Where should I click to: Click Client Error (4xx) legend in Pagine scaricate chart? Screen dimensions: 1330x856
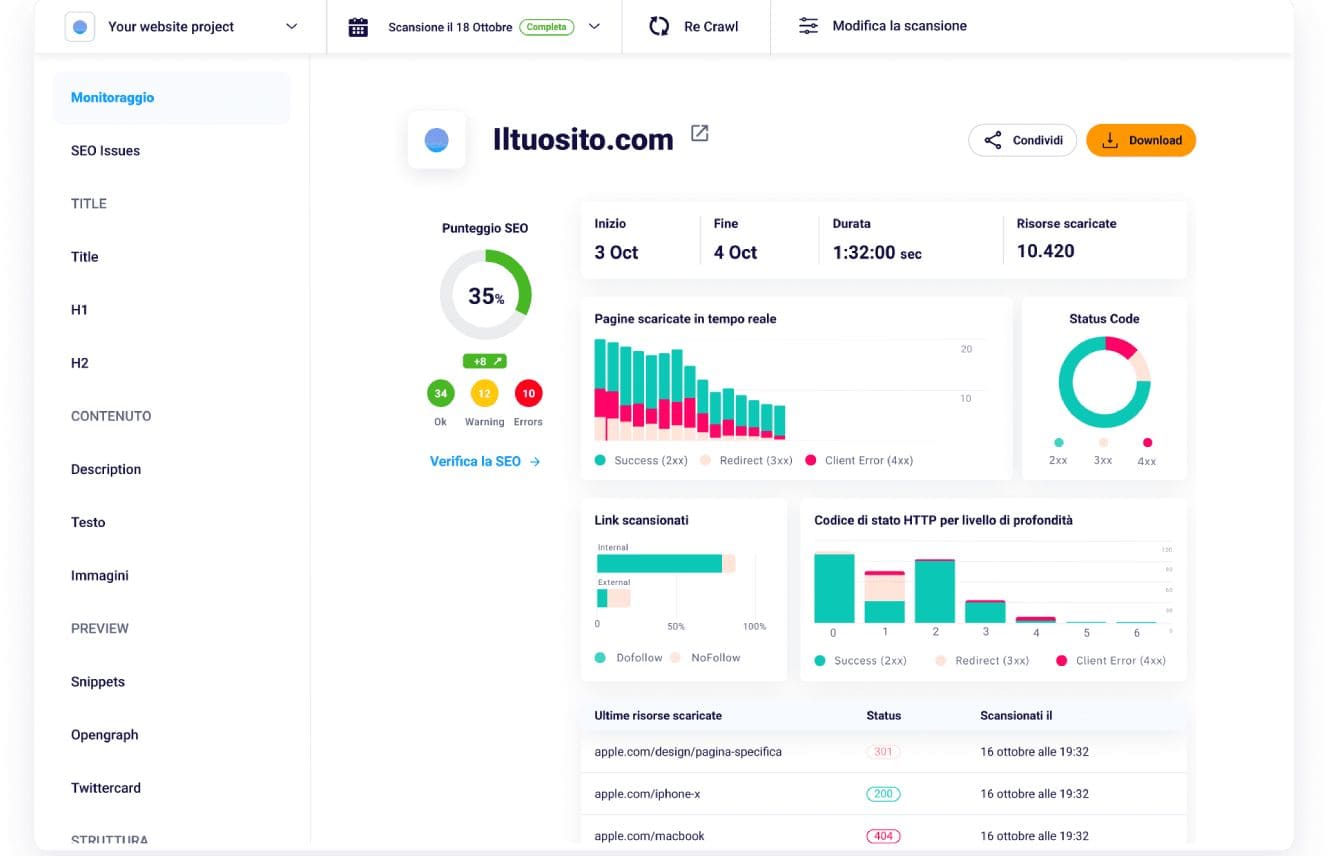859,460
